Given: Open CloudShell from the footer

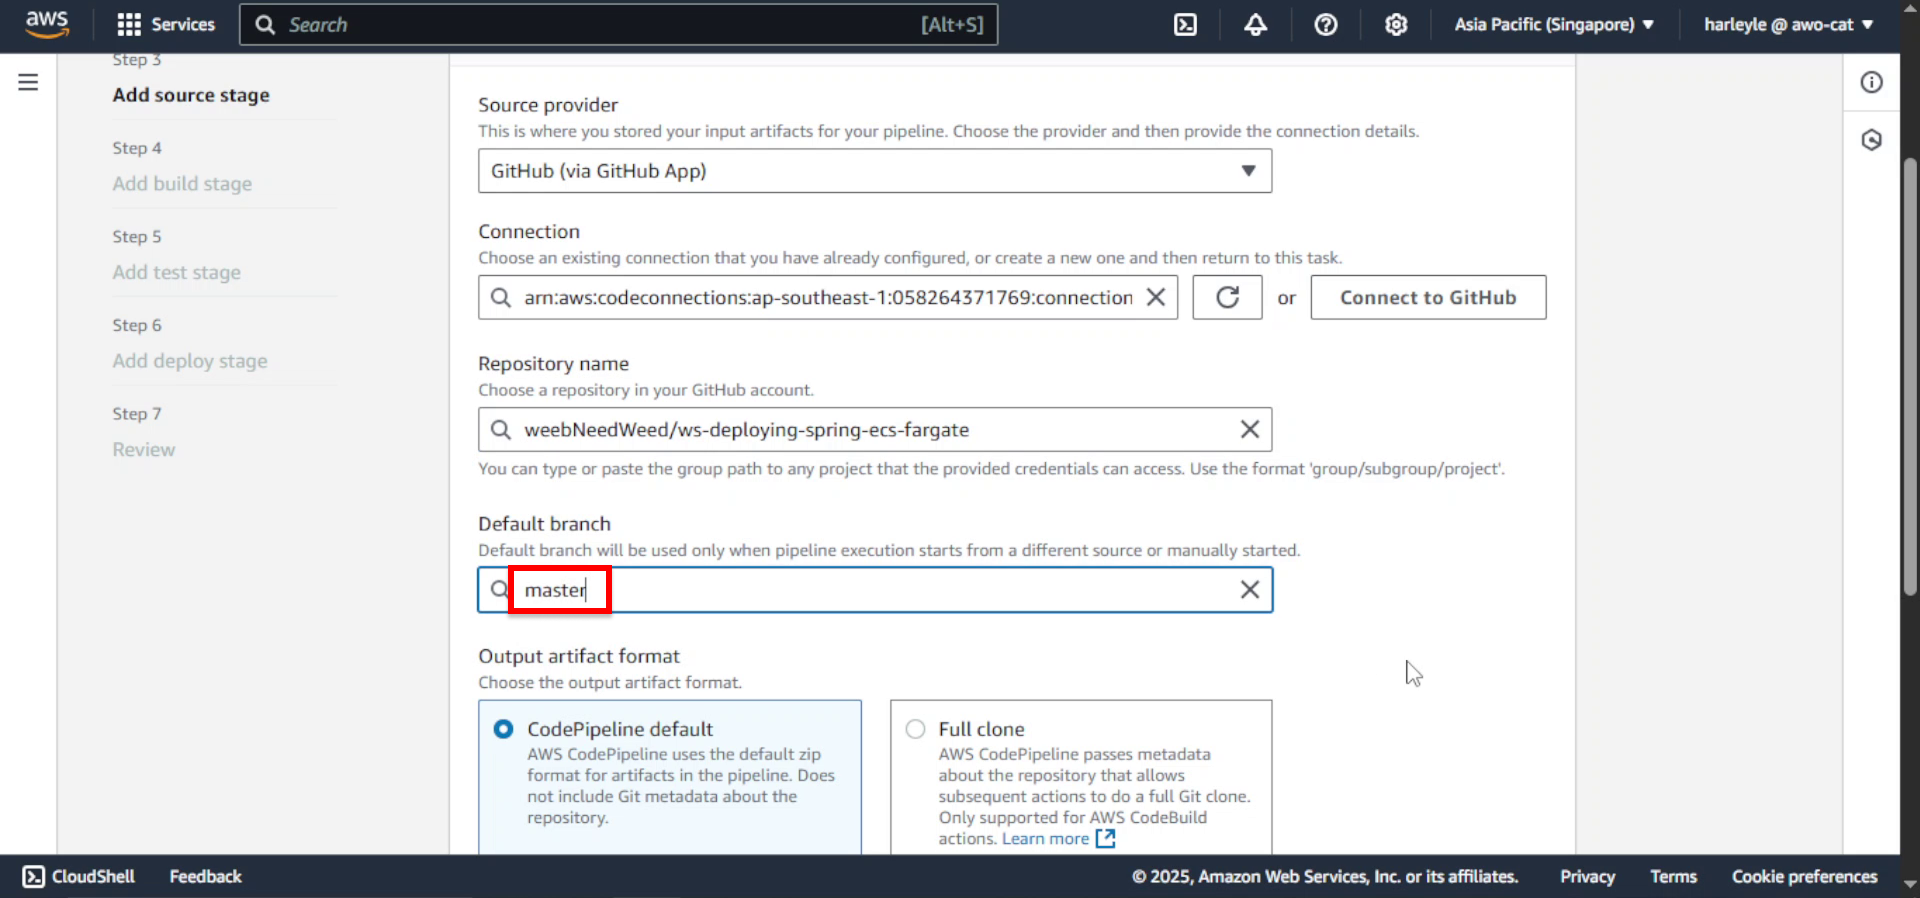Looking at the screenshot, I should [79, 877].
